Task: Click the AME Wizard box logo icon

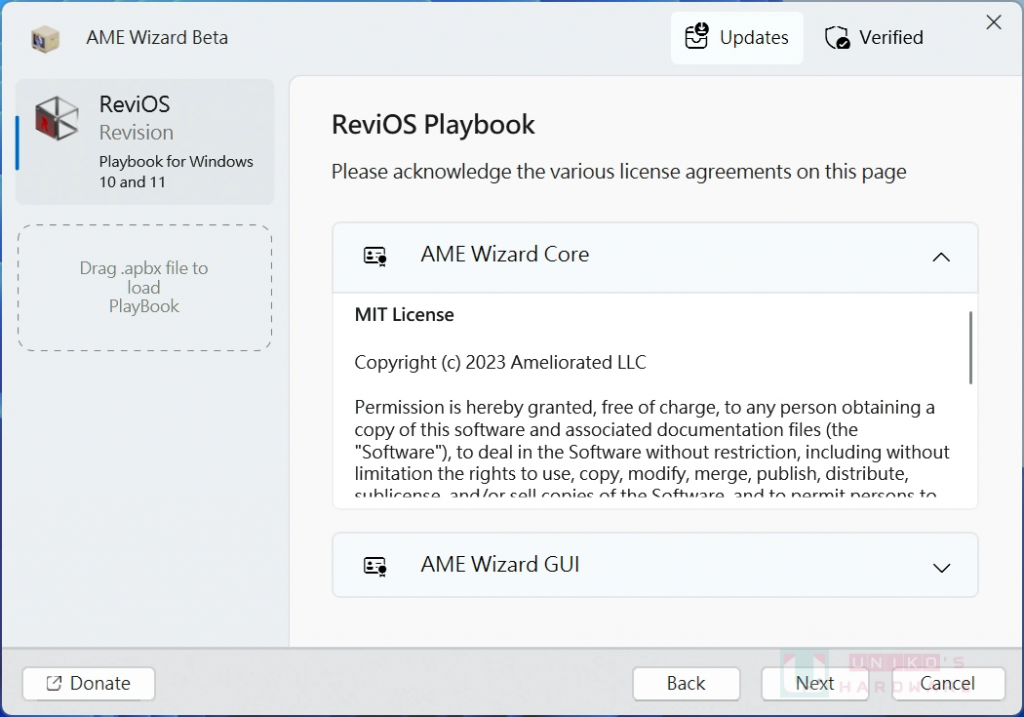Action: pos(45,39)
